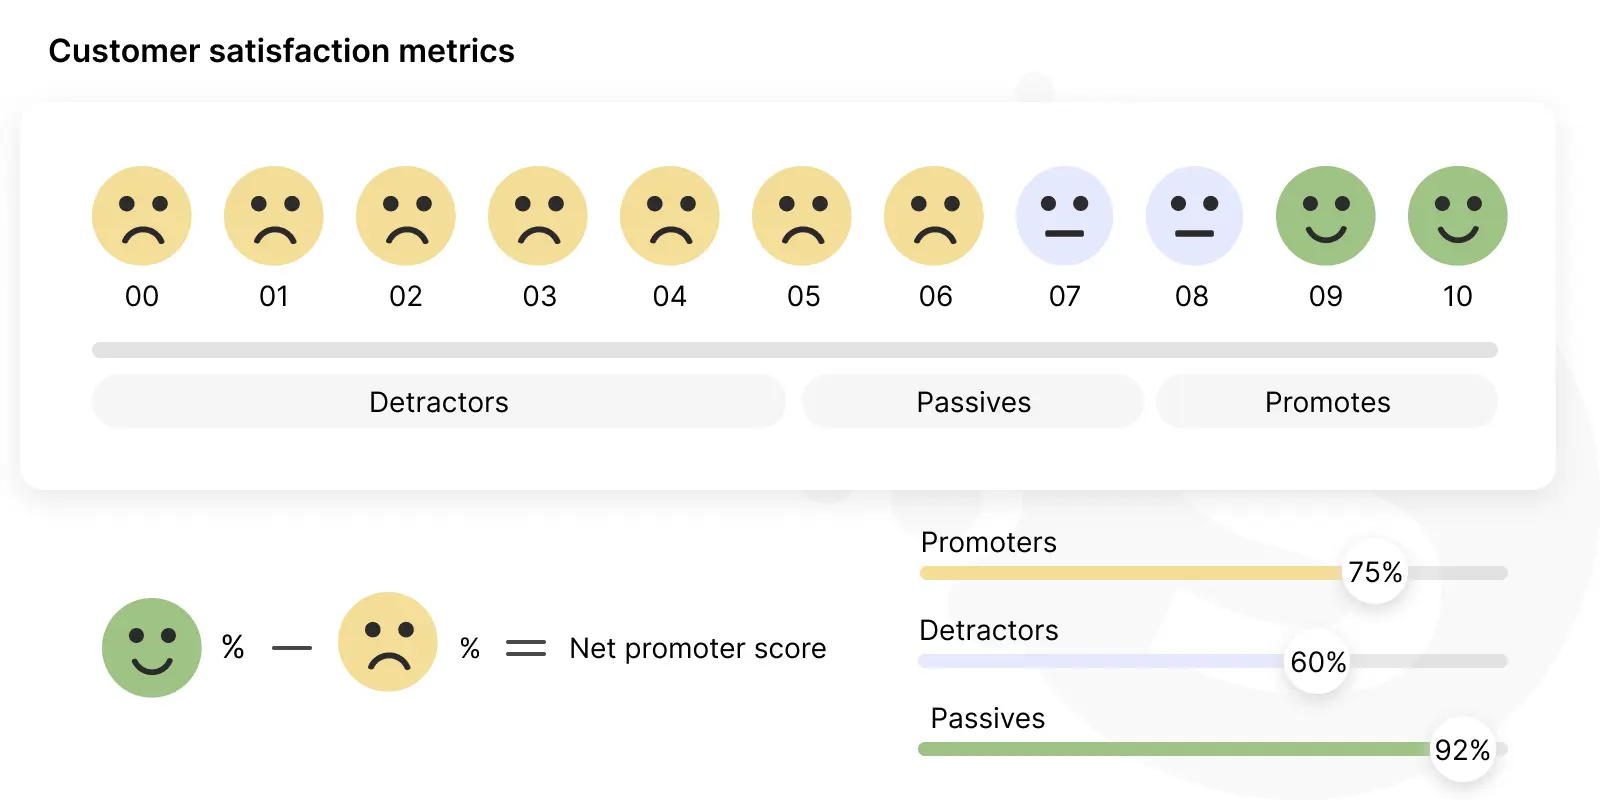Viewport: 1600px width, 800px height.
Task: Choose the frowning face labeled 03
Action: pos(538,216)
